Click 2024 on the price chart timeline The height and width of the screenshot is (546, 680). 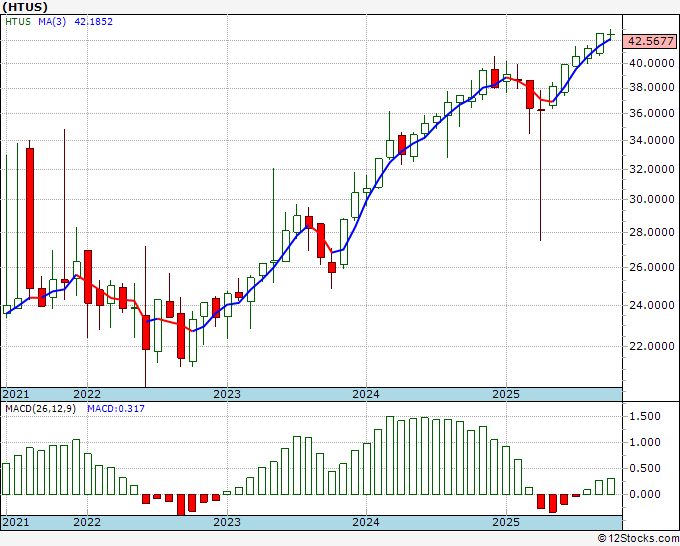click(x=366, y=394)
